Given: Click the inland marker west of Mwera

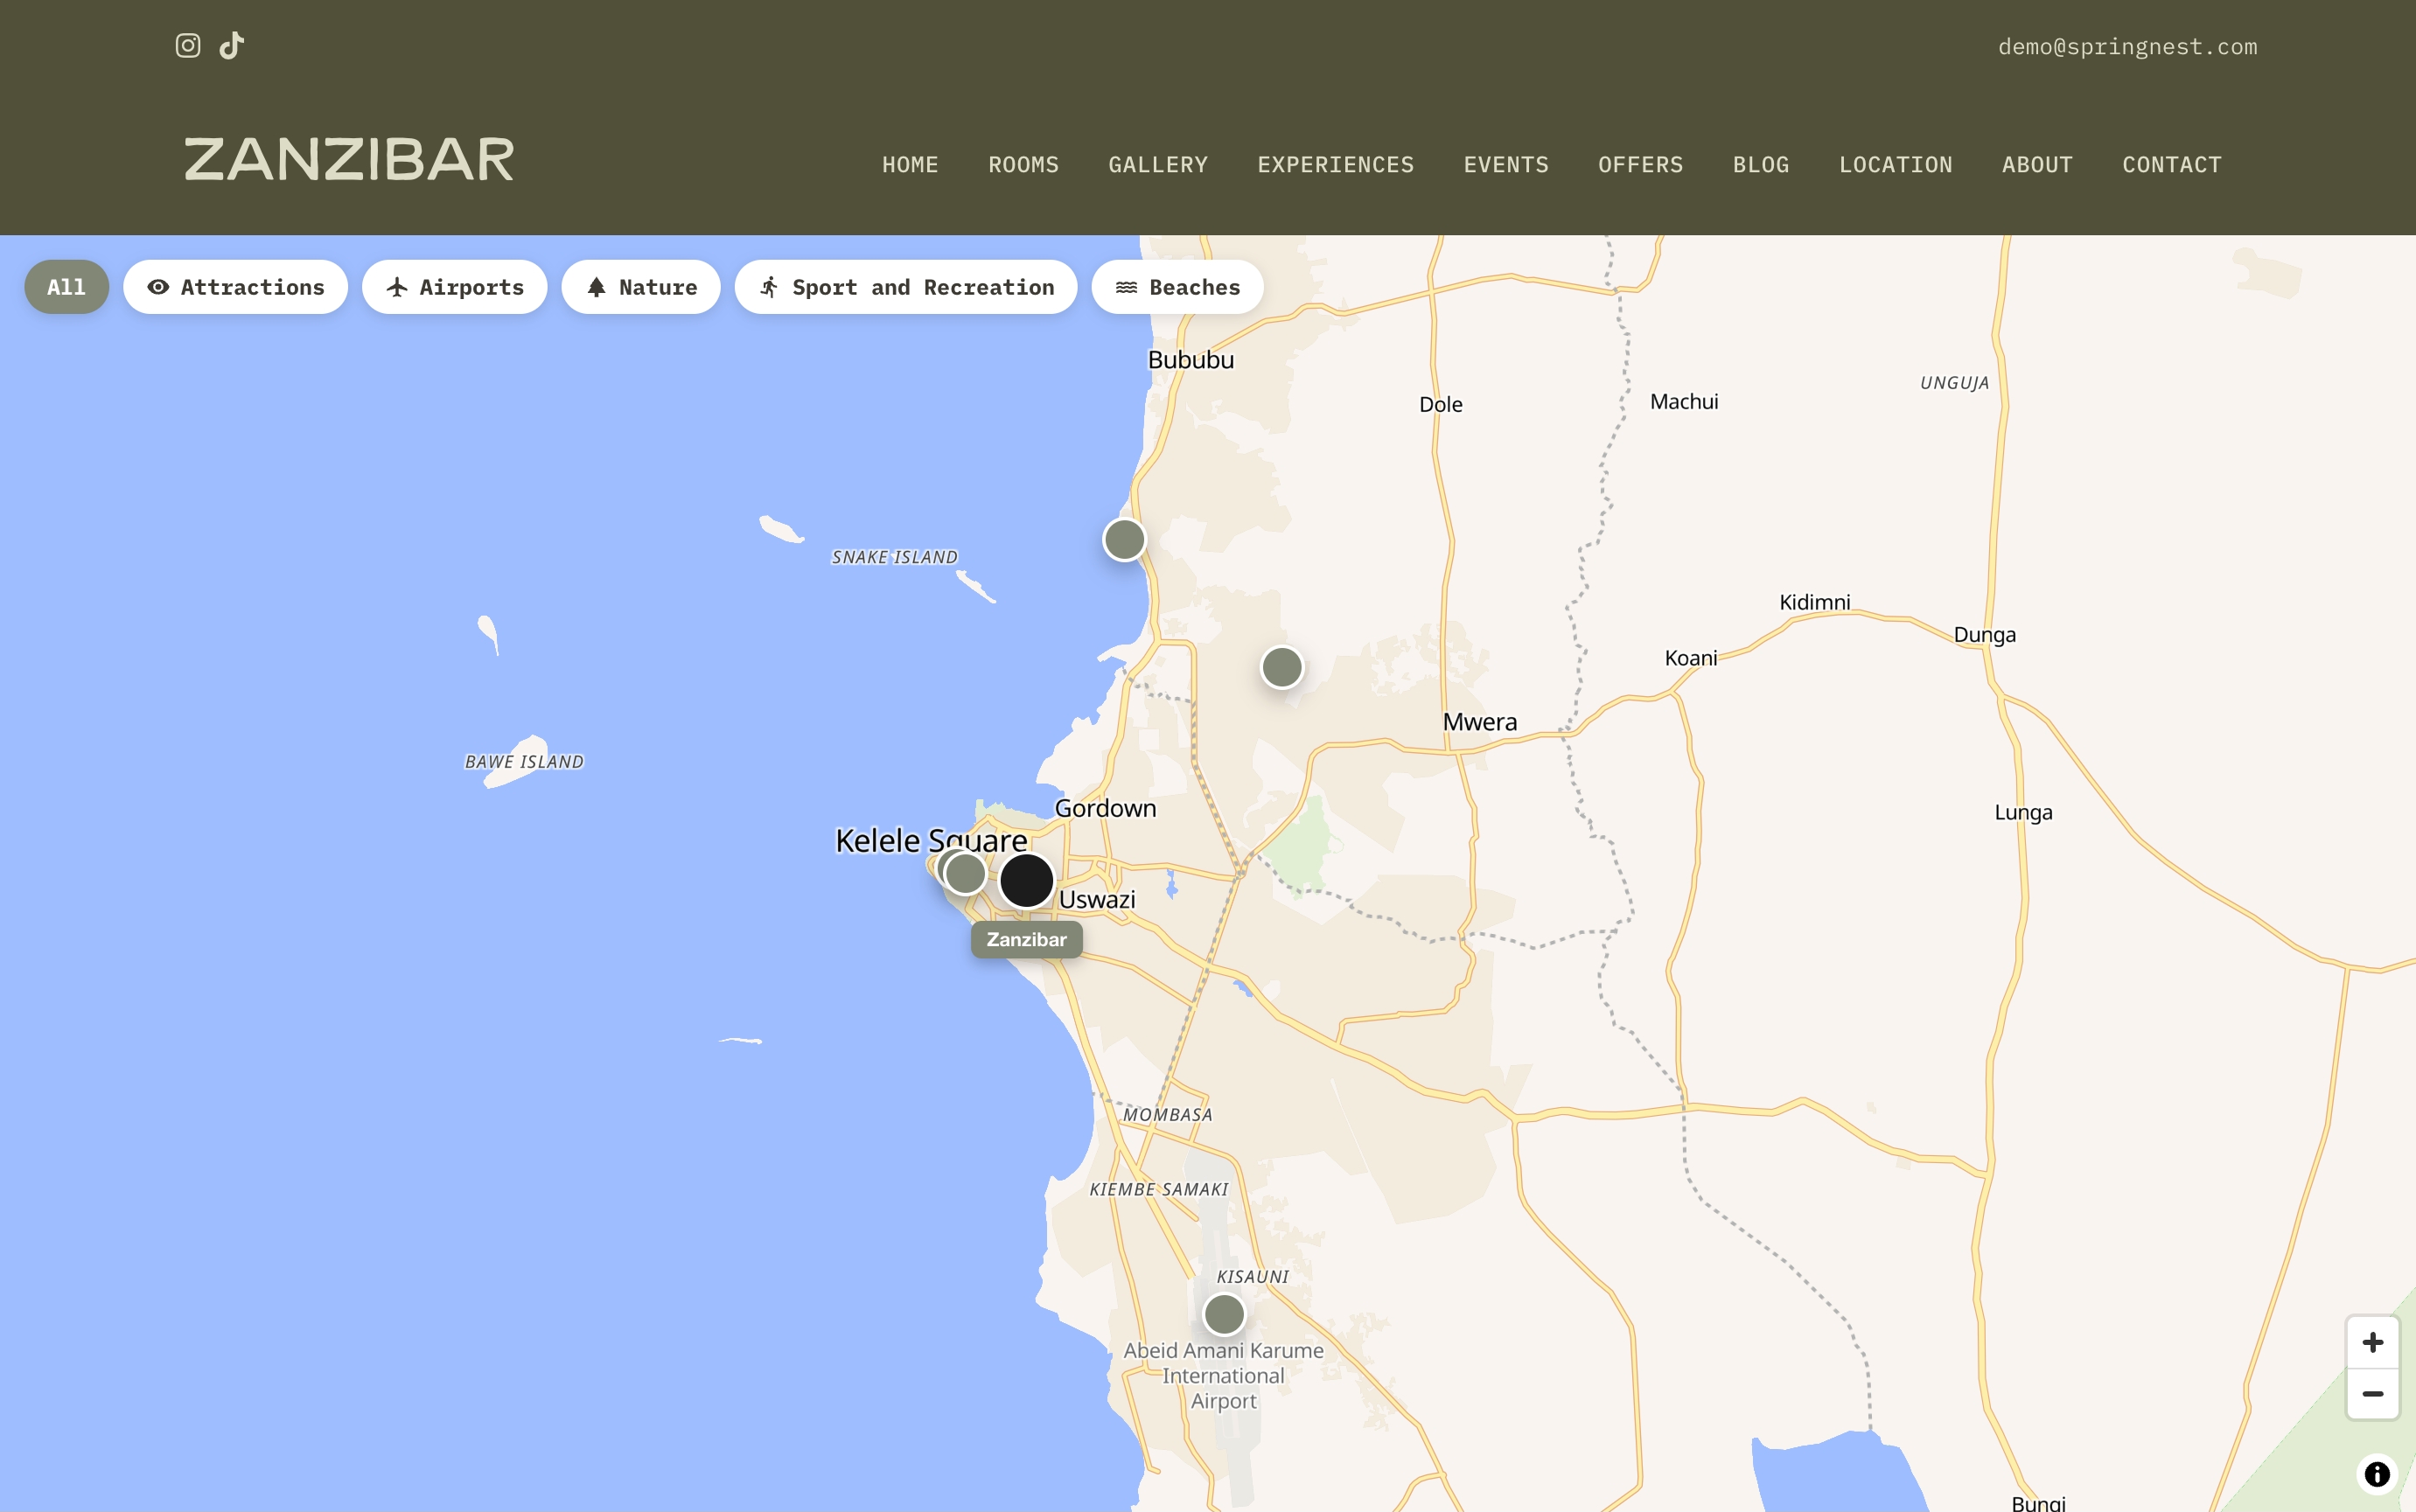Looking at the screenshot, I should [x=1282, y=667].
